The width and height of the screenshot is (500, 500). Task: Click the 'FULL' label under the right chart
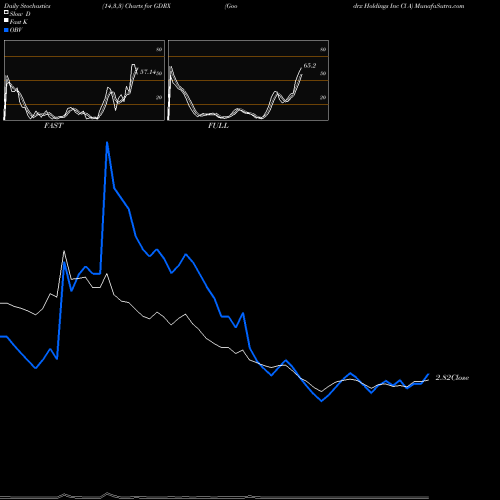coord(218,126)
